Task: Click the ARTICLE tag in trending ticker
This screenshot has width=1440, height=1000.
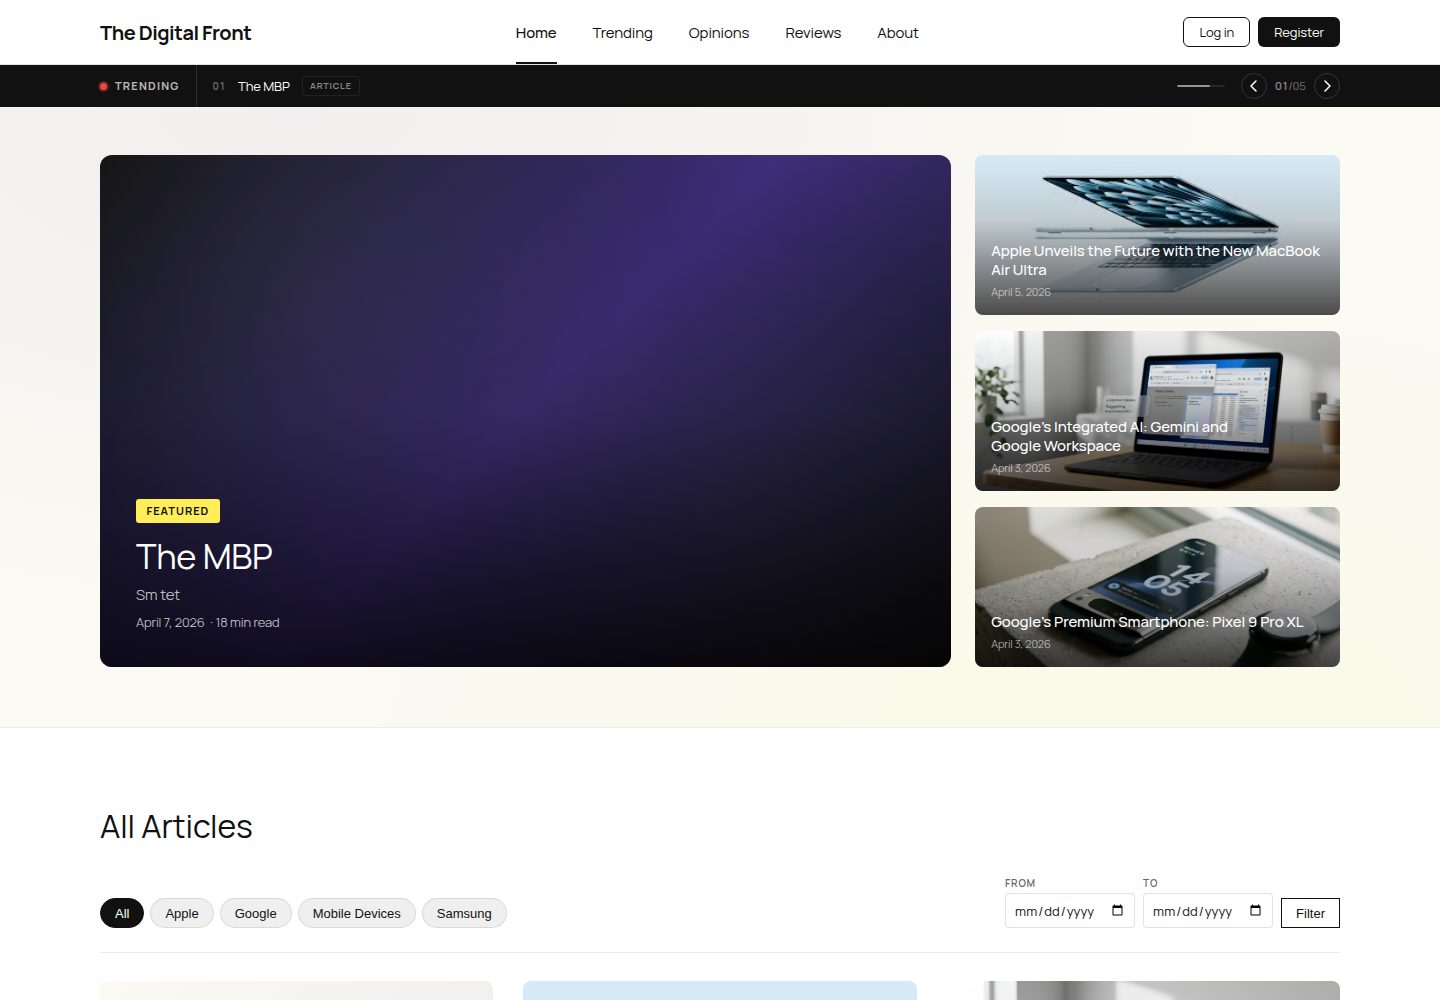Action: pyautogui.click(x=331, y=86)
